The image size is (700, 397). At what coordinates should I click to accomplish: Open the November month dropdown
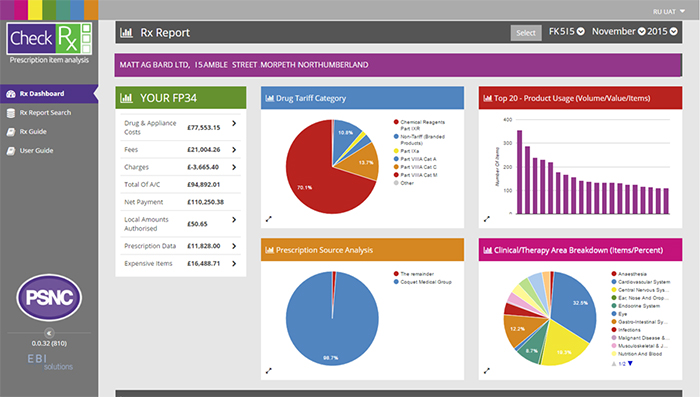[618, 31]
